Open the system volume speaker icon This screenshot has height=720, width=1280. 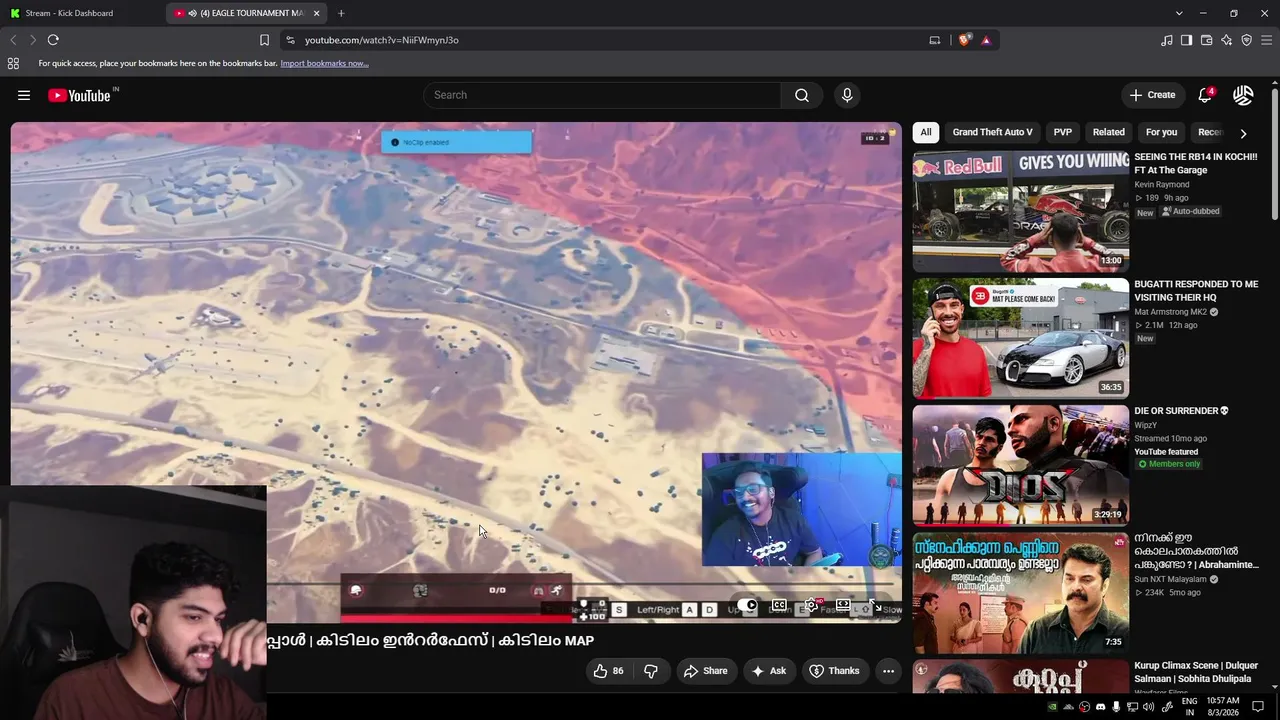[x=1148, y=707]
